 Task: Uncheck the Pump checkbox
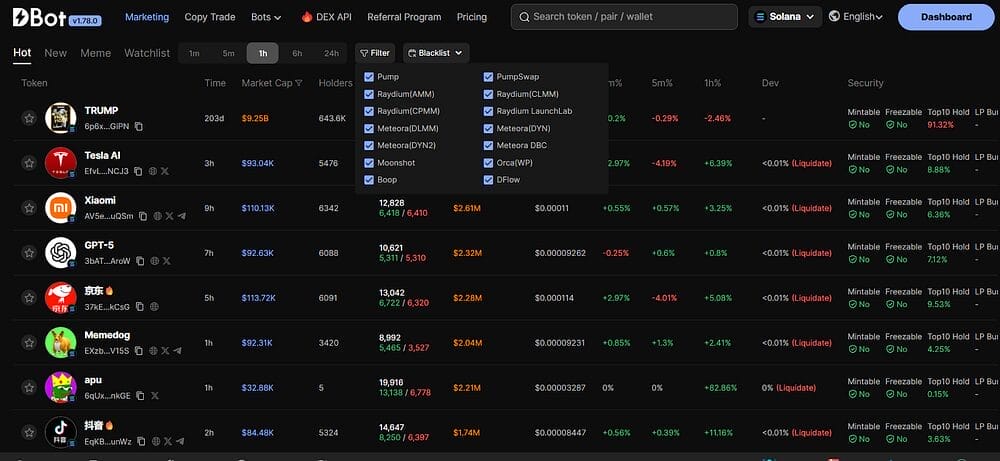(370, 77)
